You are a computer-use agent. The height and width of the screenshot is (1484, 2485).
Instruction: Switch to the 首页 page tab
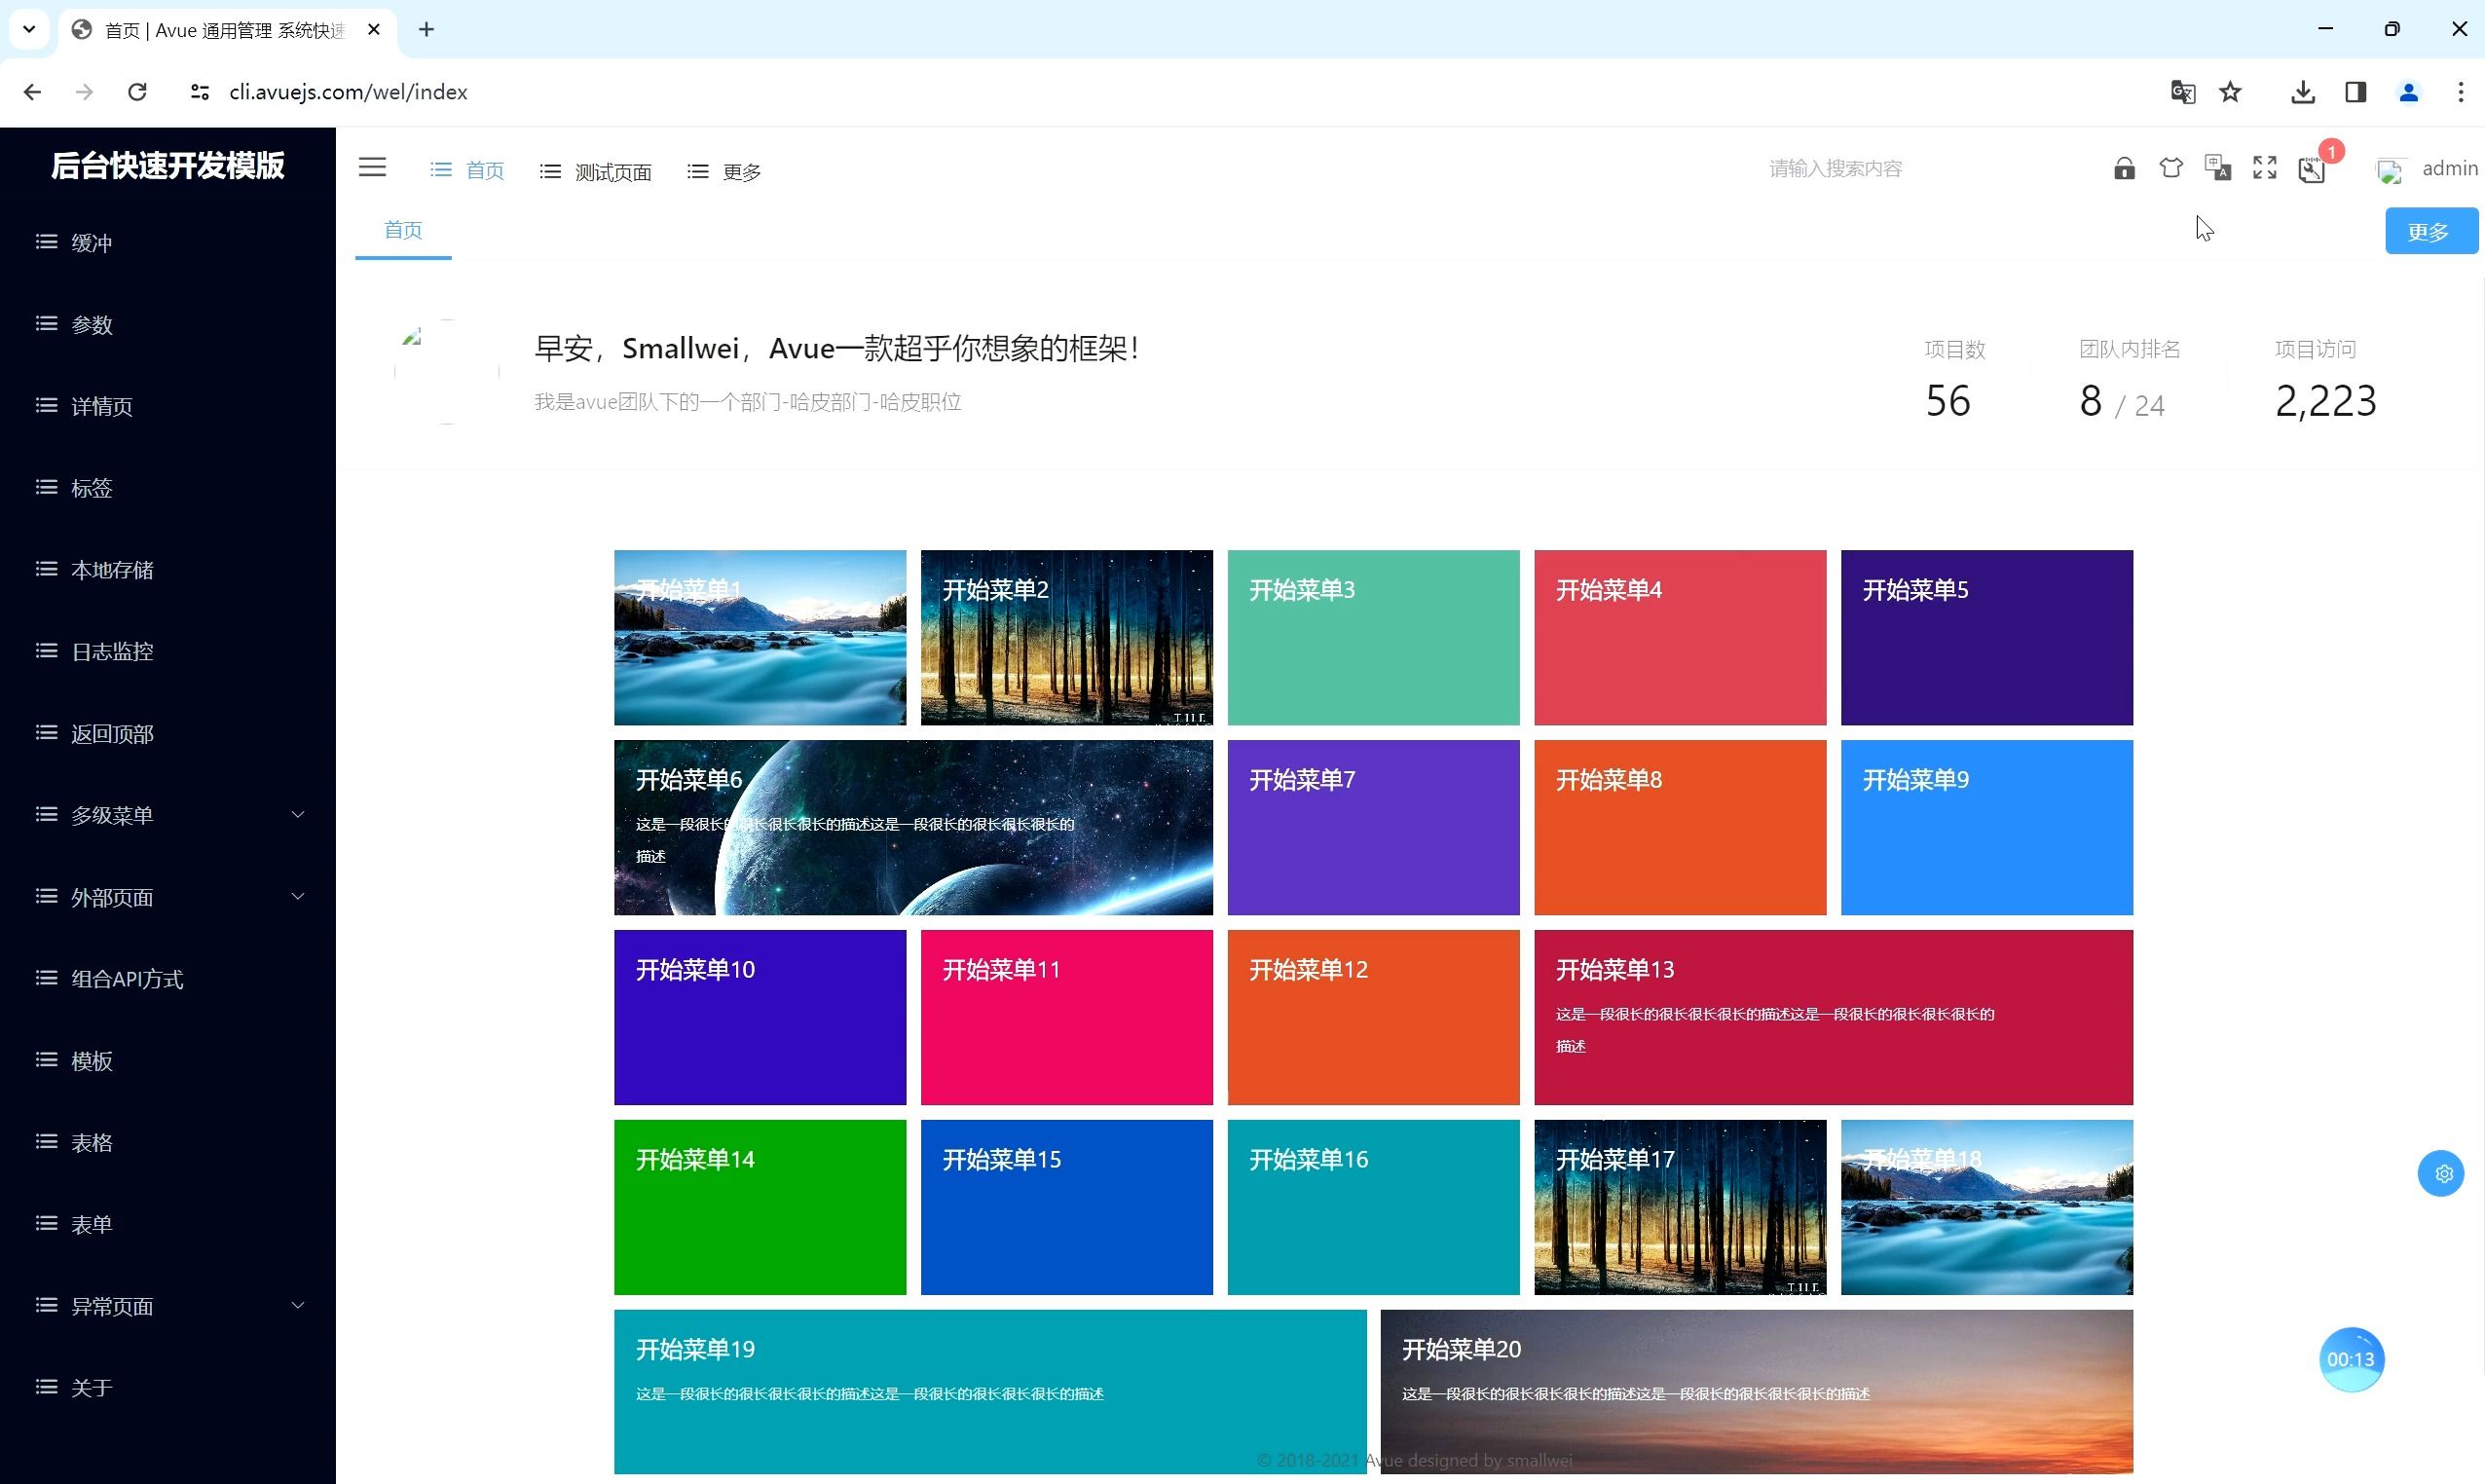tap(403, 230)
